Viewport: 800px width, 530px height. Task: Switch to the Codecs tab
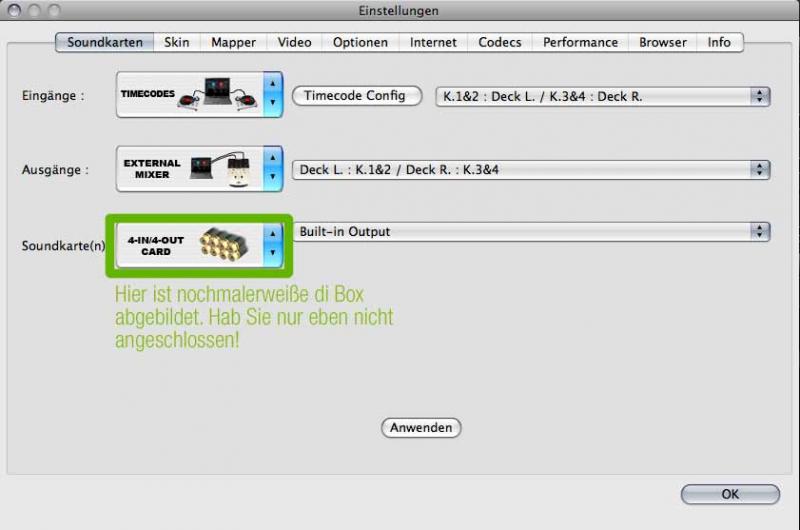499,42
